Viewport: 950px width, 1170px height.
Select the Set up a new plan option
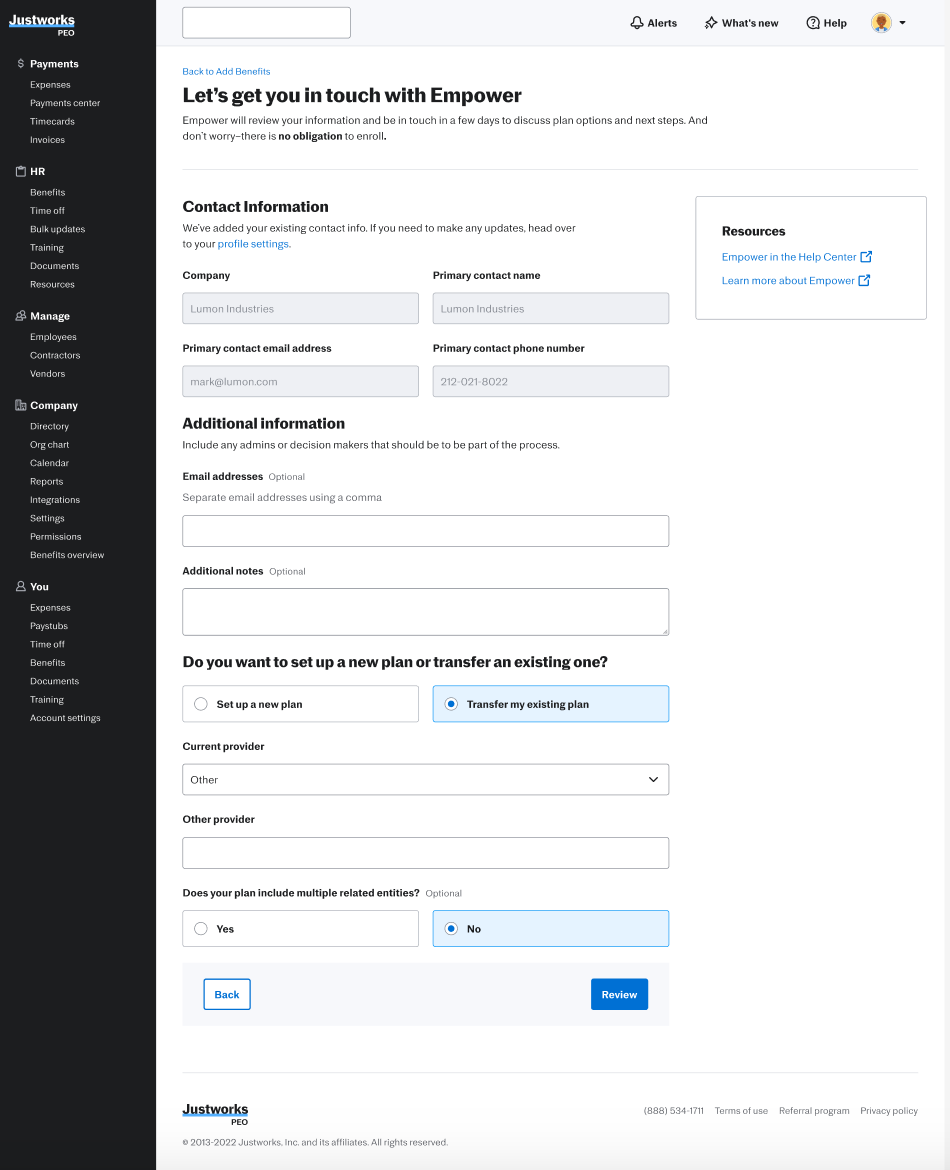coord(300,704)
